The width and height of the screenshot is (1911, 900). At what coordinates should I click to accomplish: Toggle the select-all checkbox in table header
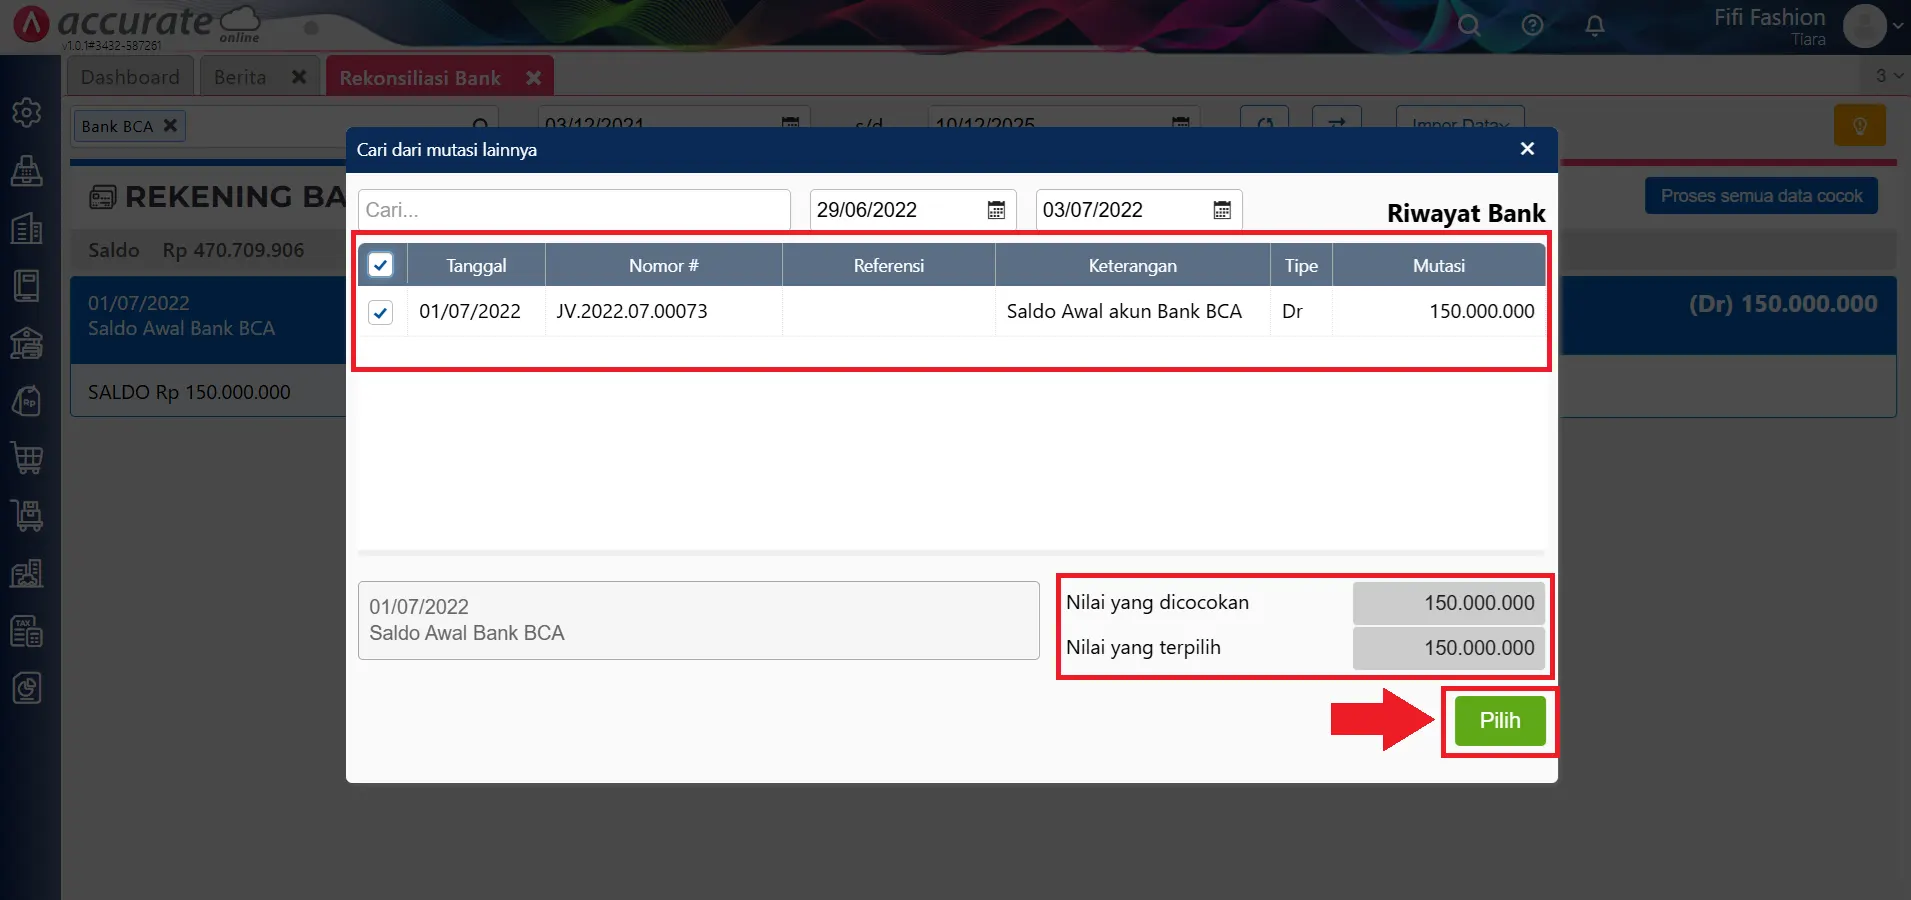(x=380, y=265)
